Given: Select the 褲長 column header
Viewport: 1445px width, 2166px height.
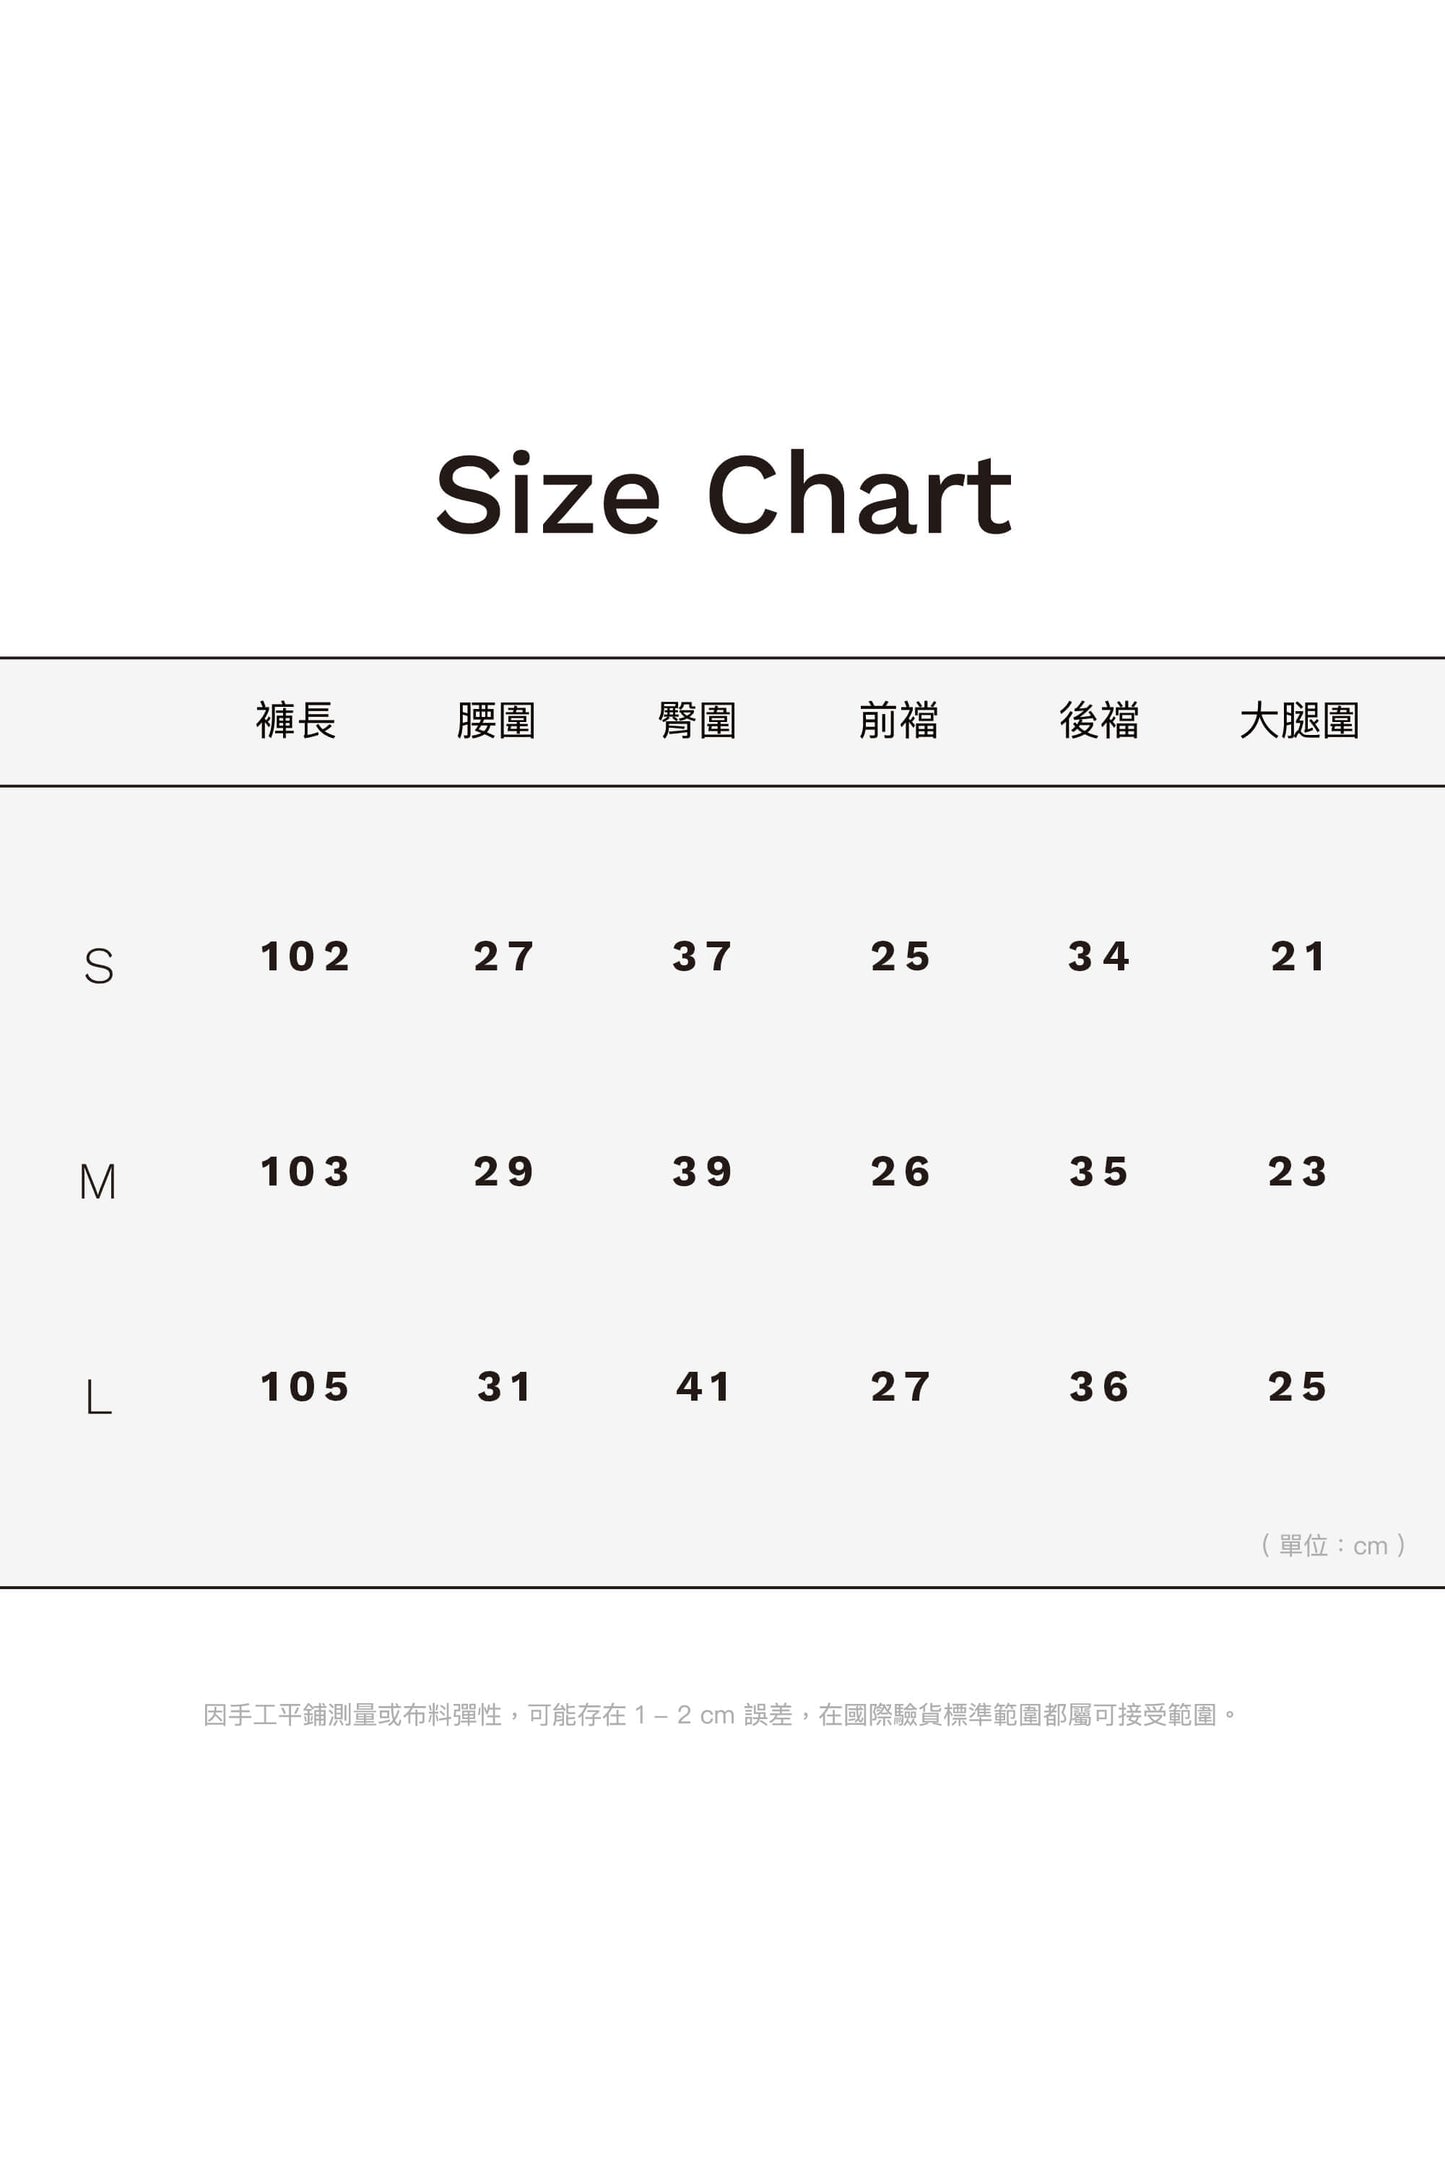Looking at the screenshot, I should click(296, 720).
